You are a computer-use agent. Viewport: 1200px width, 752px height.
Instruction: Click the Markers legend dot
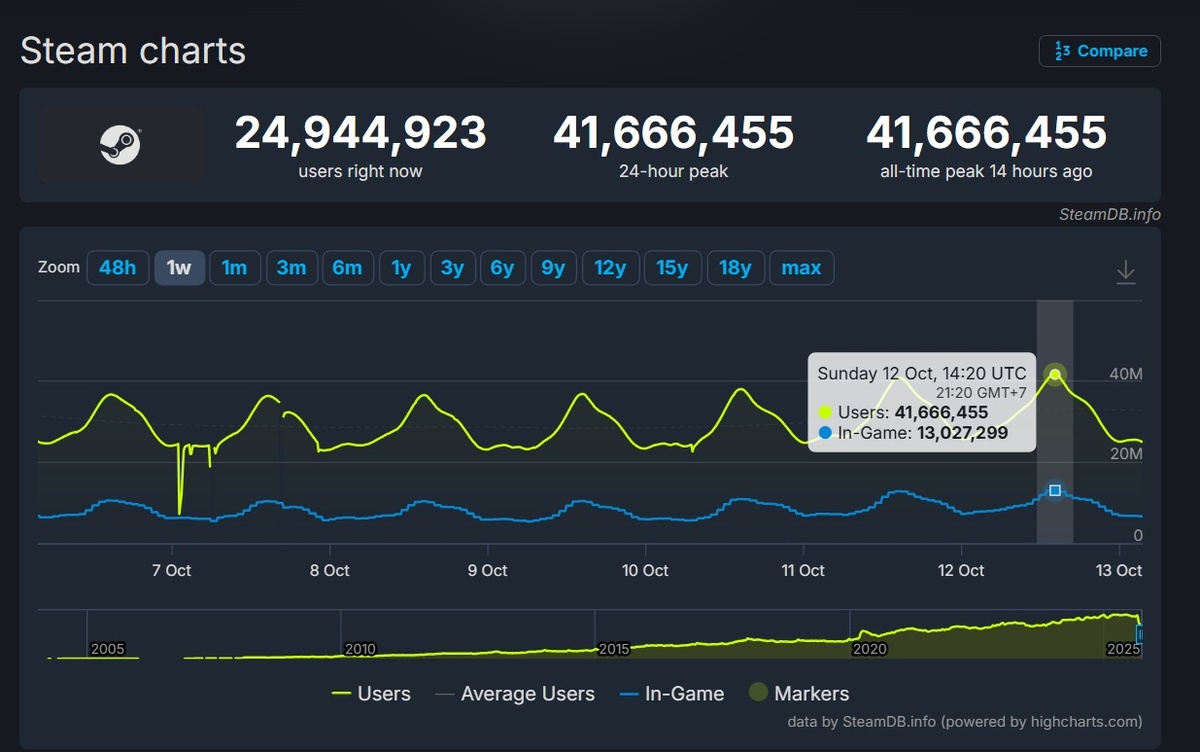(757, 692)
